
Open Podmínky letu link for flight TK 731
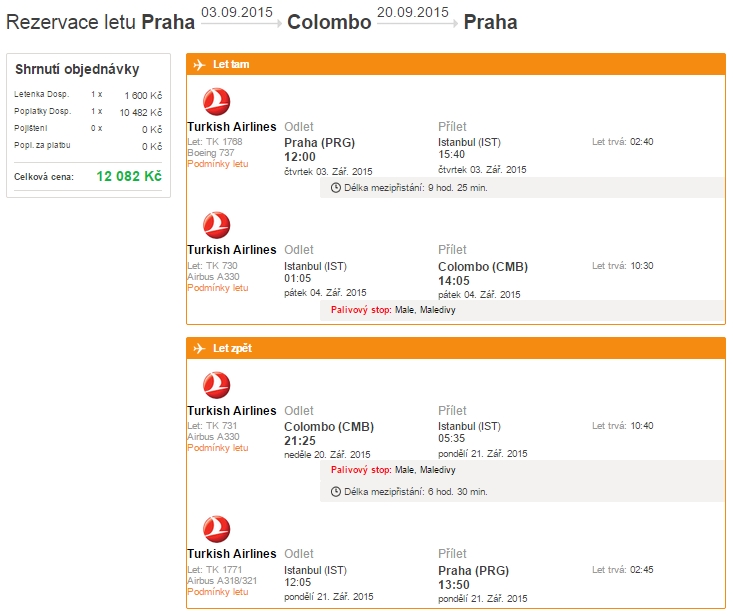click(218, 448)
